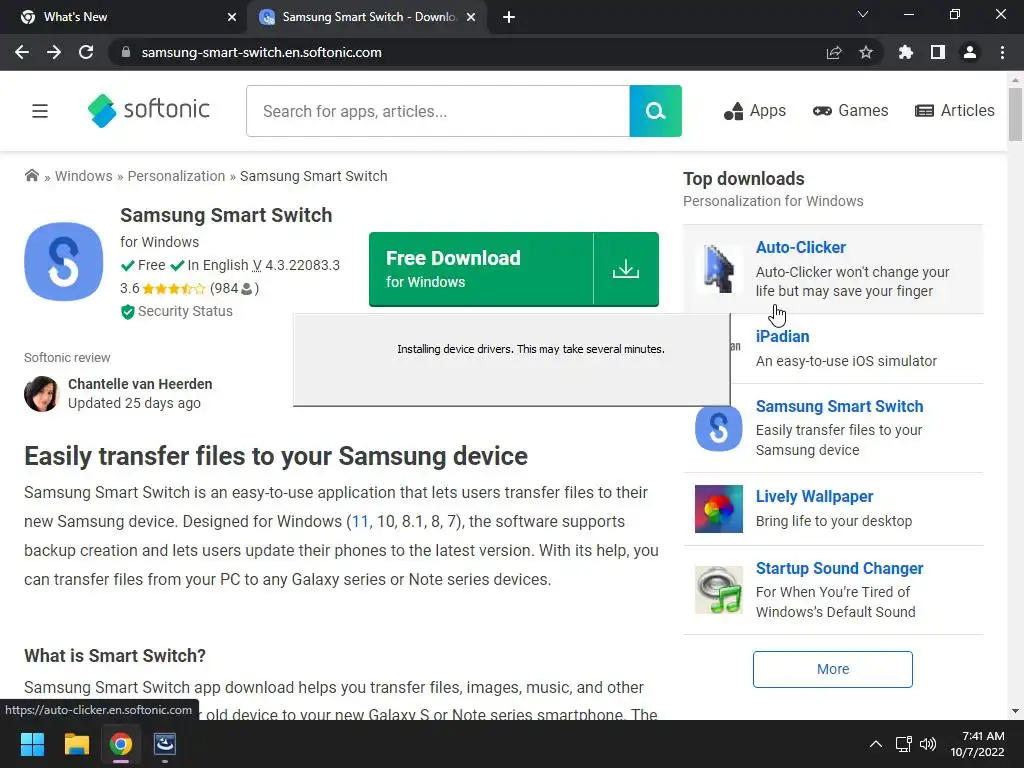This screenshot has width=1024, height=768.
Task: Click the address bar URL
Action: (261, 52)
